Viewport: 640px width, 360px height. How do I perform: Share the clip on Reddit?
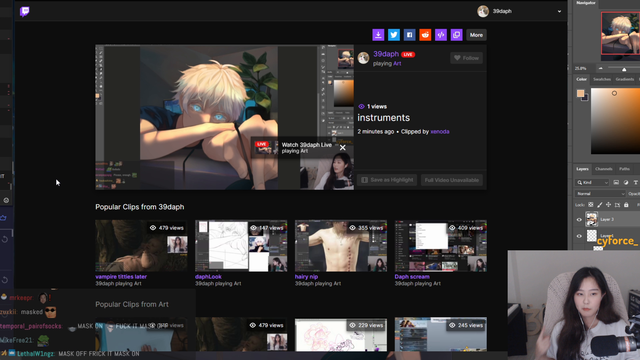pyautogui.click(x=425, y=35)
